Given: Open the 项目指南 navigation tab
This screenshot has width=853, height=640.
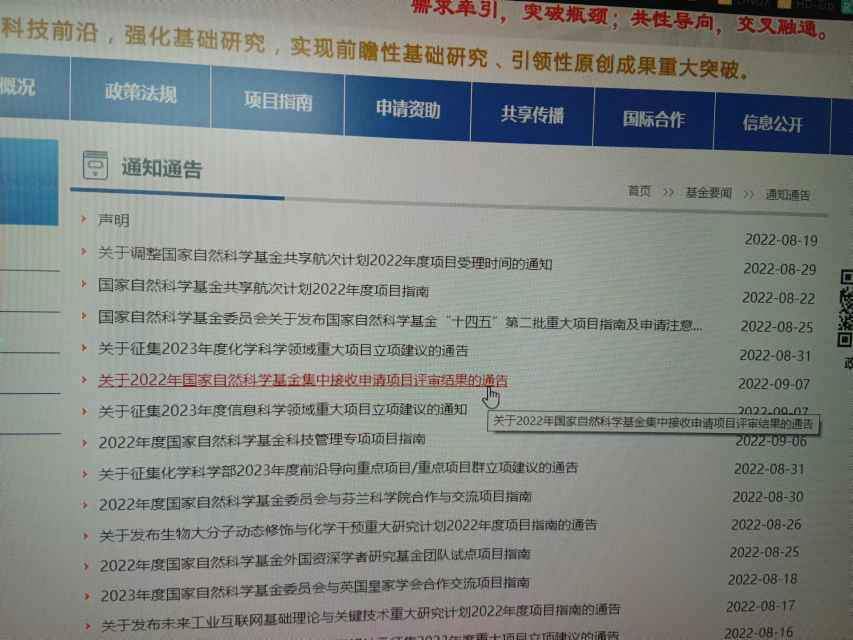Looking at the screenshot, I should [x=278, y=101].
